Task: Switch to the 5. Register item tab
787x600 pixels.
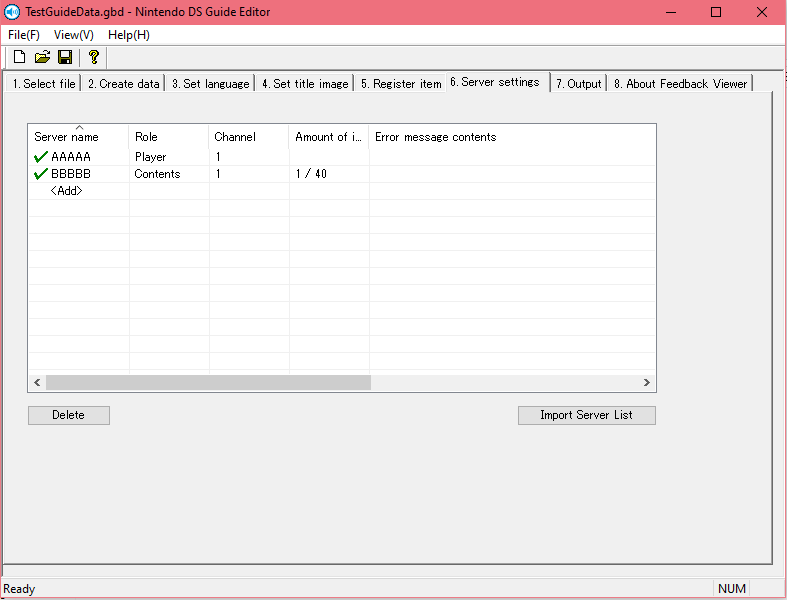Action: pos(401,84)
